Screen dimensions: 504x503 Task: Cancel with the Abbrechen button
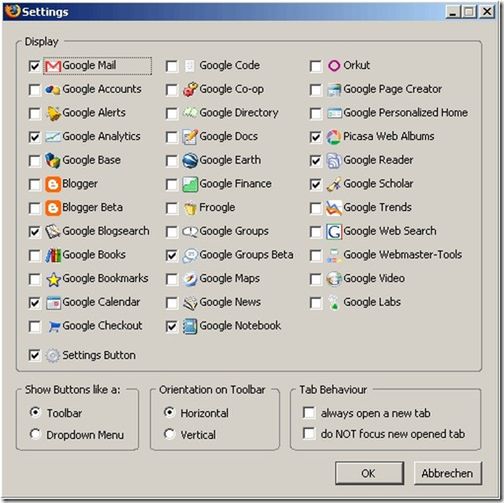447,473
